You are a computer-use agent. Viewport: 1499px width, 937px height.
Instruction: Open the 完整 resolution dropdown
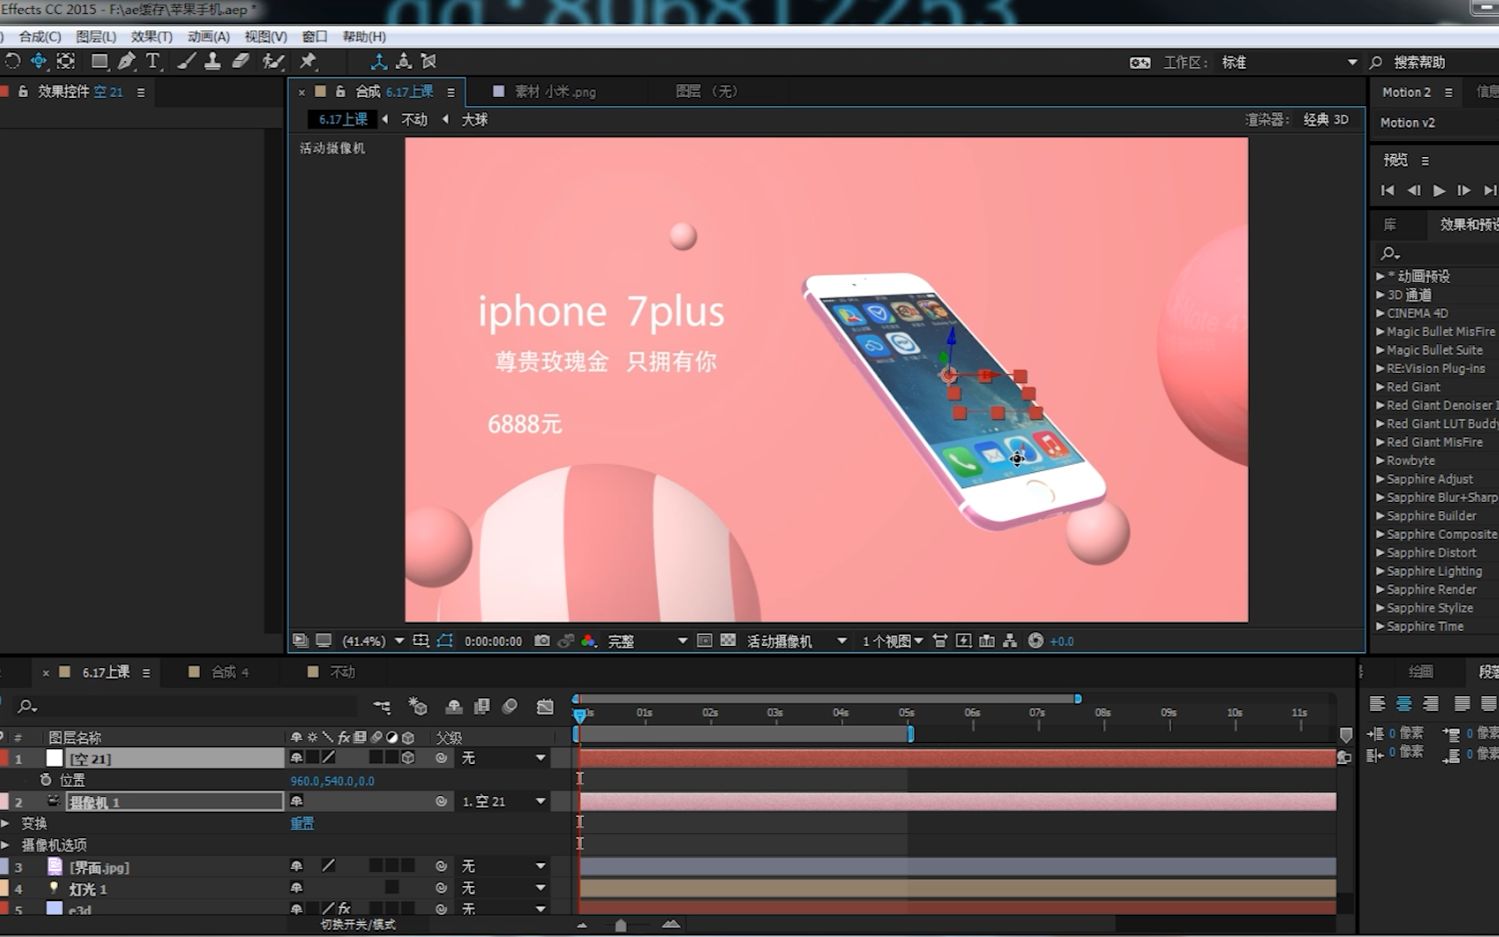(x=647, y=641)
